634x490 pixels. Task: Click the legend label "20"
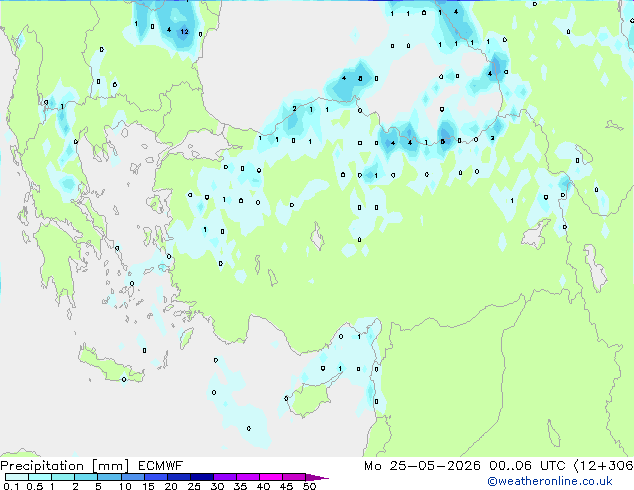(x=171, y=486)
